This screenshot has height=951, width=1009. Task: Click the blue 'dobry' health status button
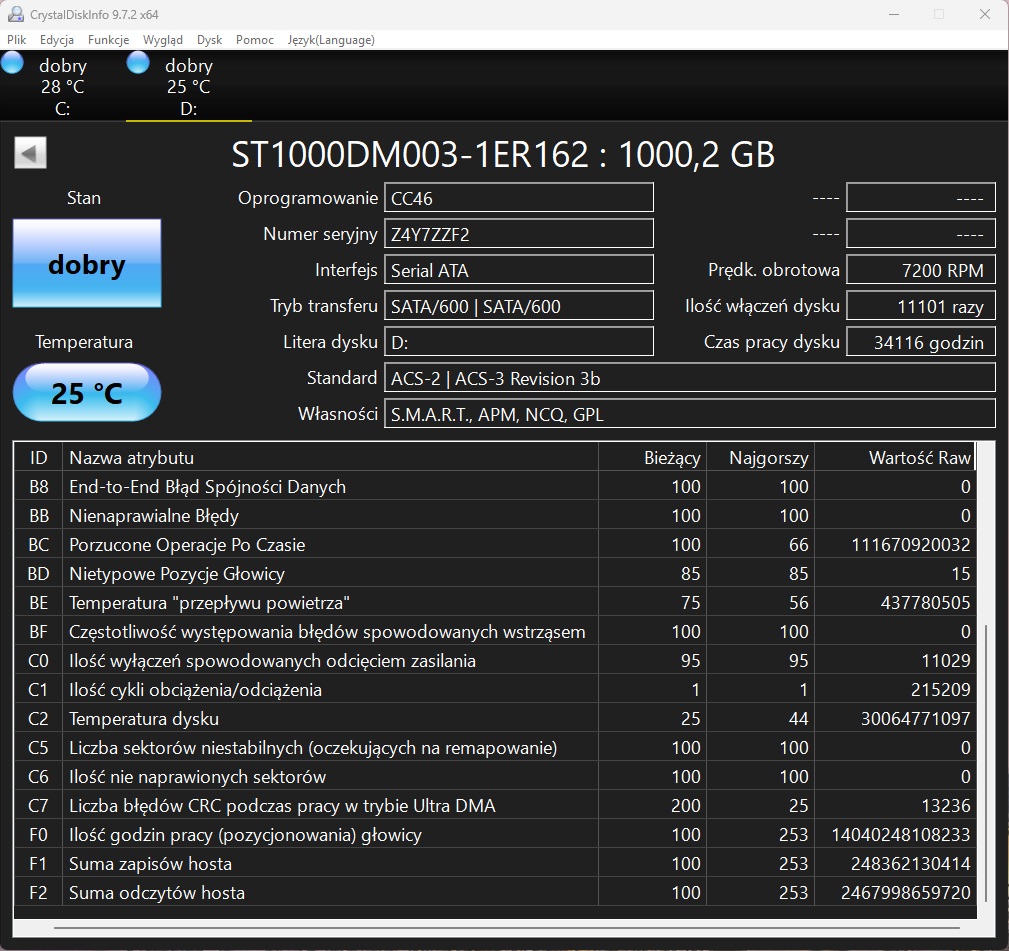[87, 264]
